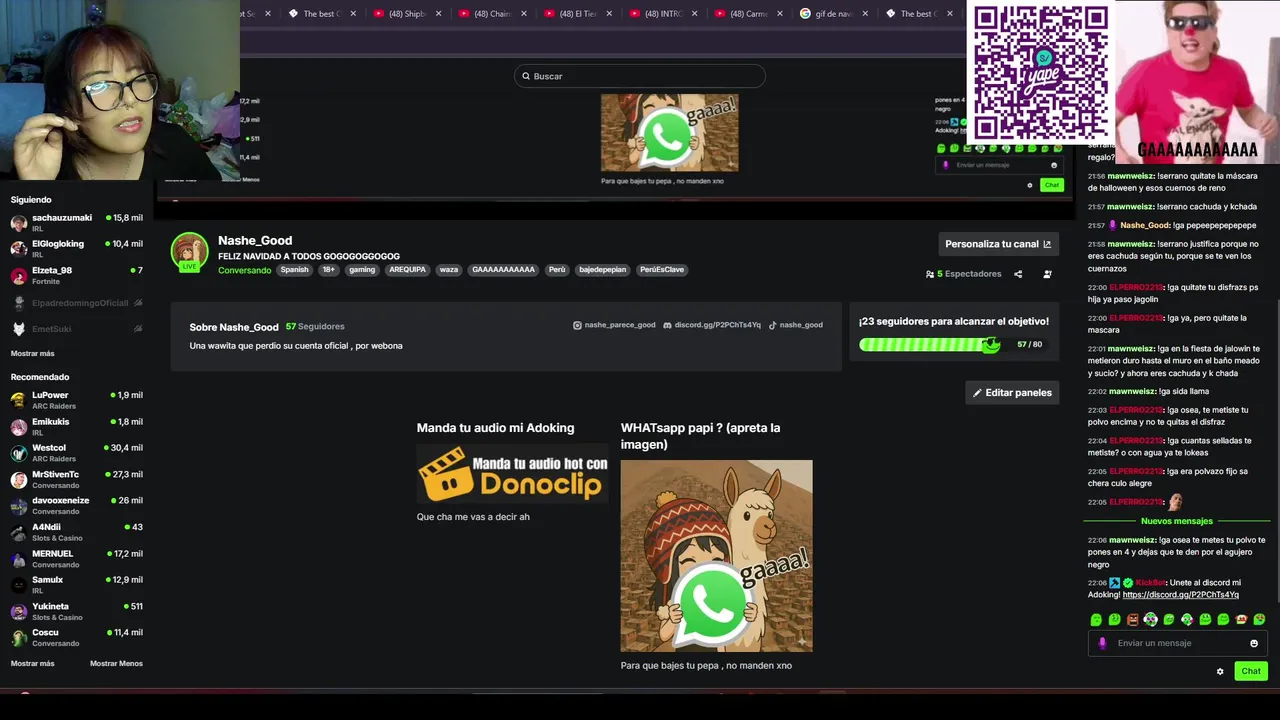Click the 18+ stream tag
Image resolution: width=1280 pixels, height=720 pixels.
328,270
